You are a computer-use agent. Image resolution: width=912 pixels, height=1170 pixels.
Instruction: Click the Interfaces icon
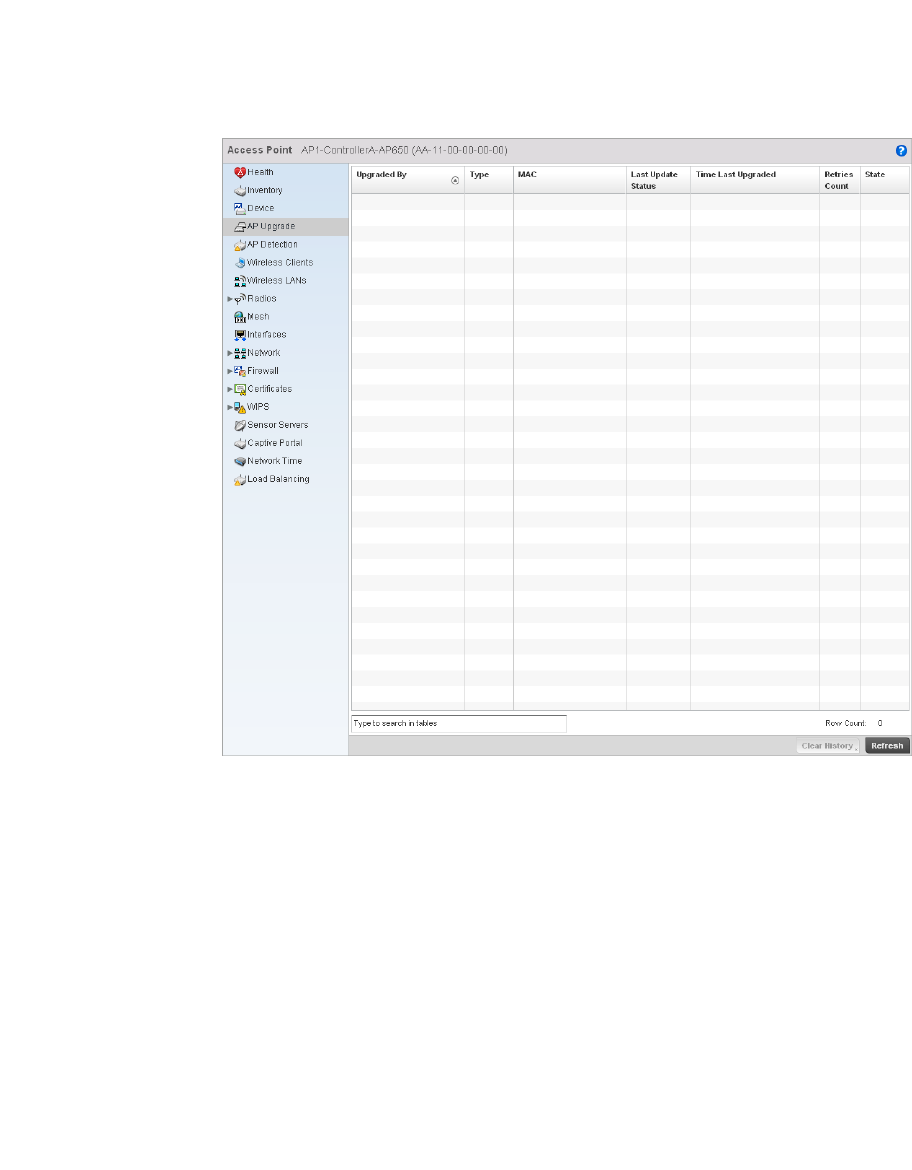[240, 335]
